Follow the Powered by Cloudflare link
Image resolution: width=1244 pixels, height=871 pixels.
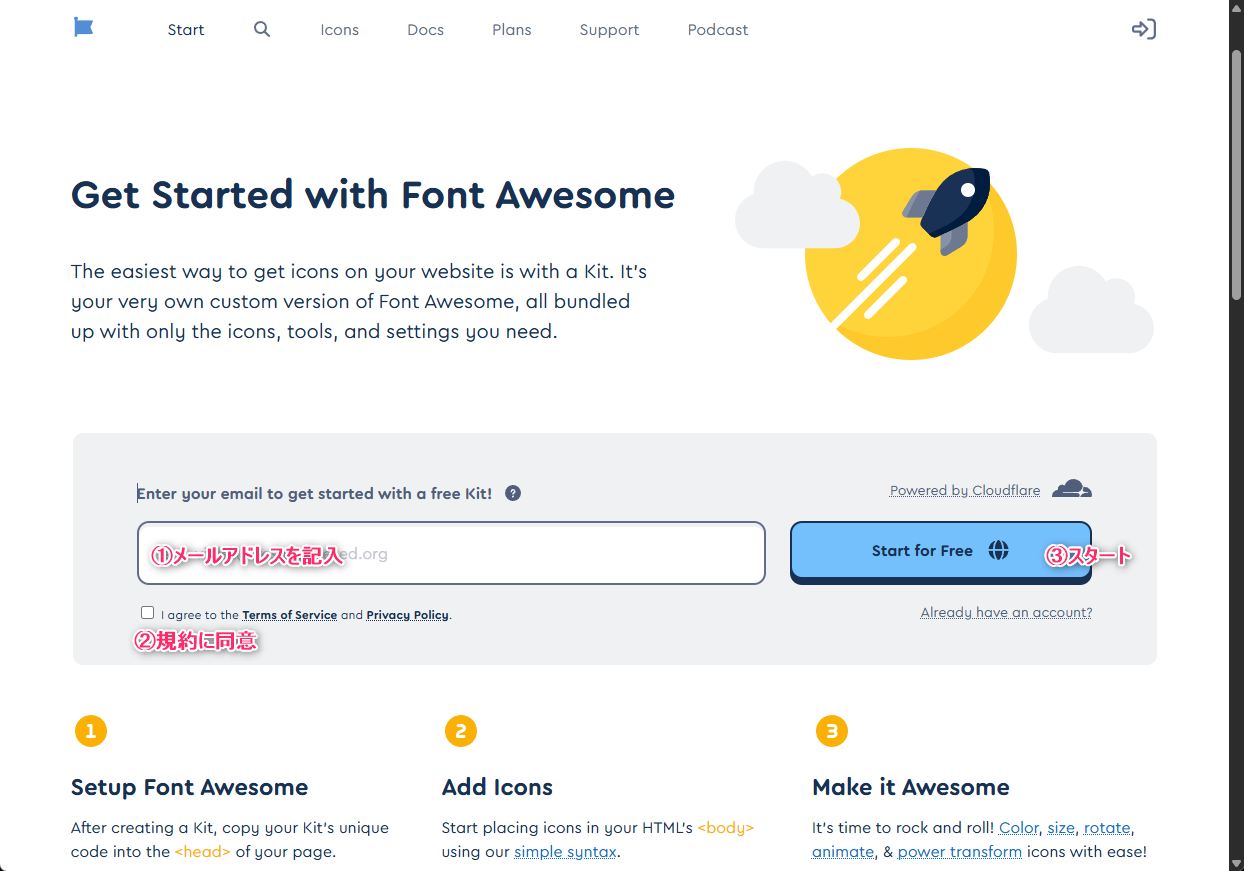tap(964, 490)
